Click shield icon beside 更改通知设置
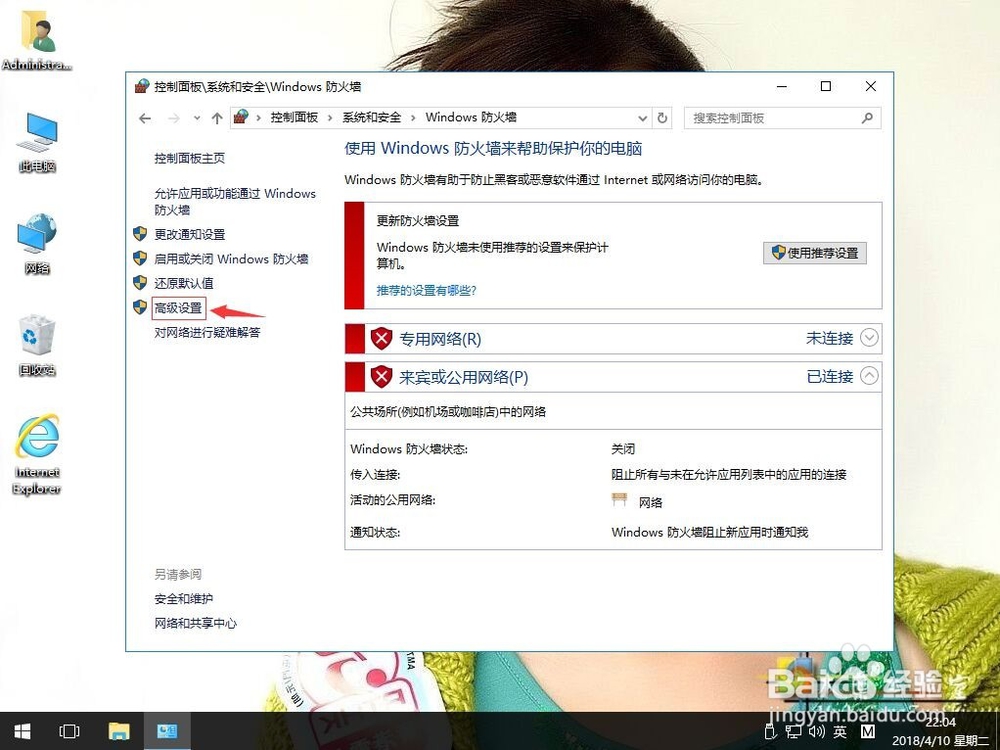 pos(140,234)
